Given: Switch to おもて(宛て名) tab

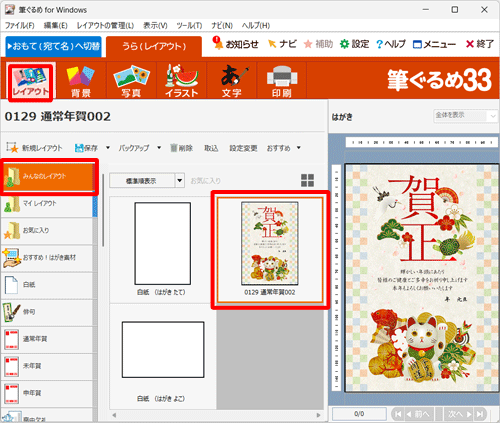Looking at the screenshot, I should (x=53, y=46).
